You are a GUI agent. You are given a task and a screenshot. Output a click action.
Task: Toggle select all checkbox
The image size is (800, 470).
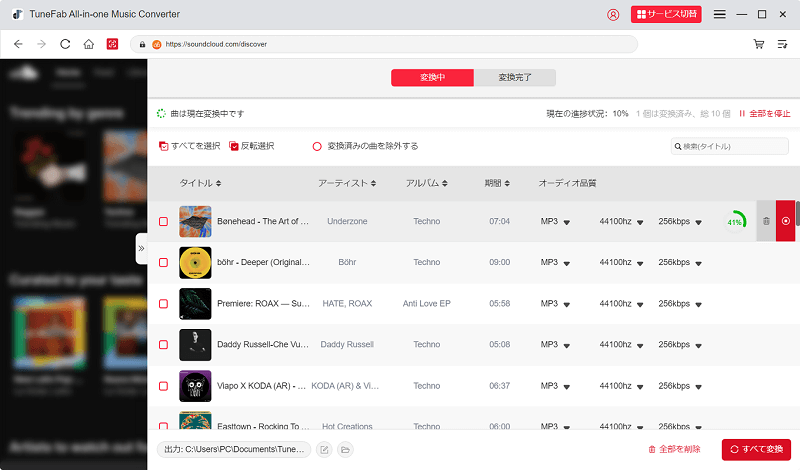(x=164, y=146)
